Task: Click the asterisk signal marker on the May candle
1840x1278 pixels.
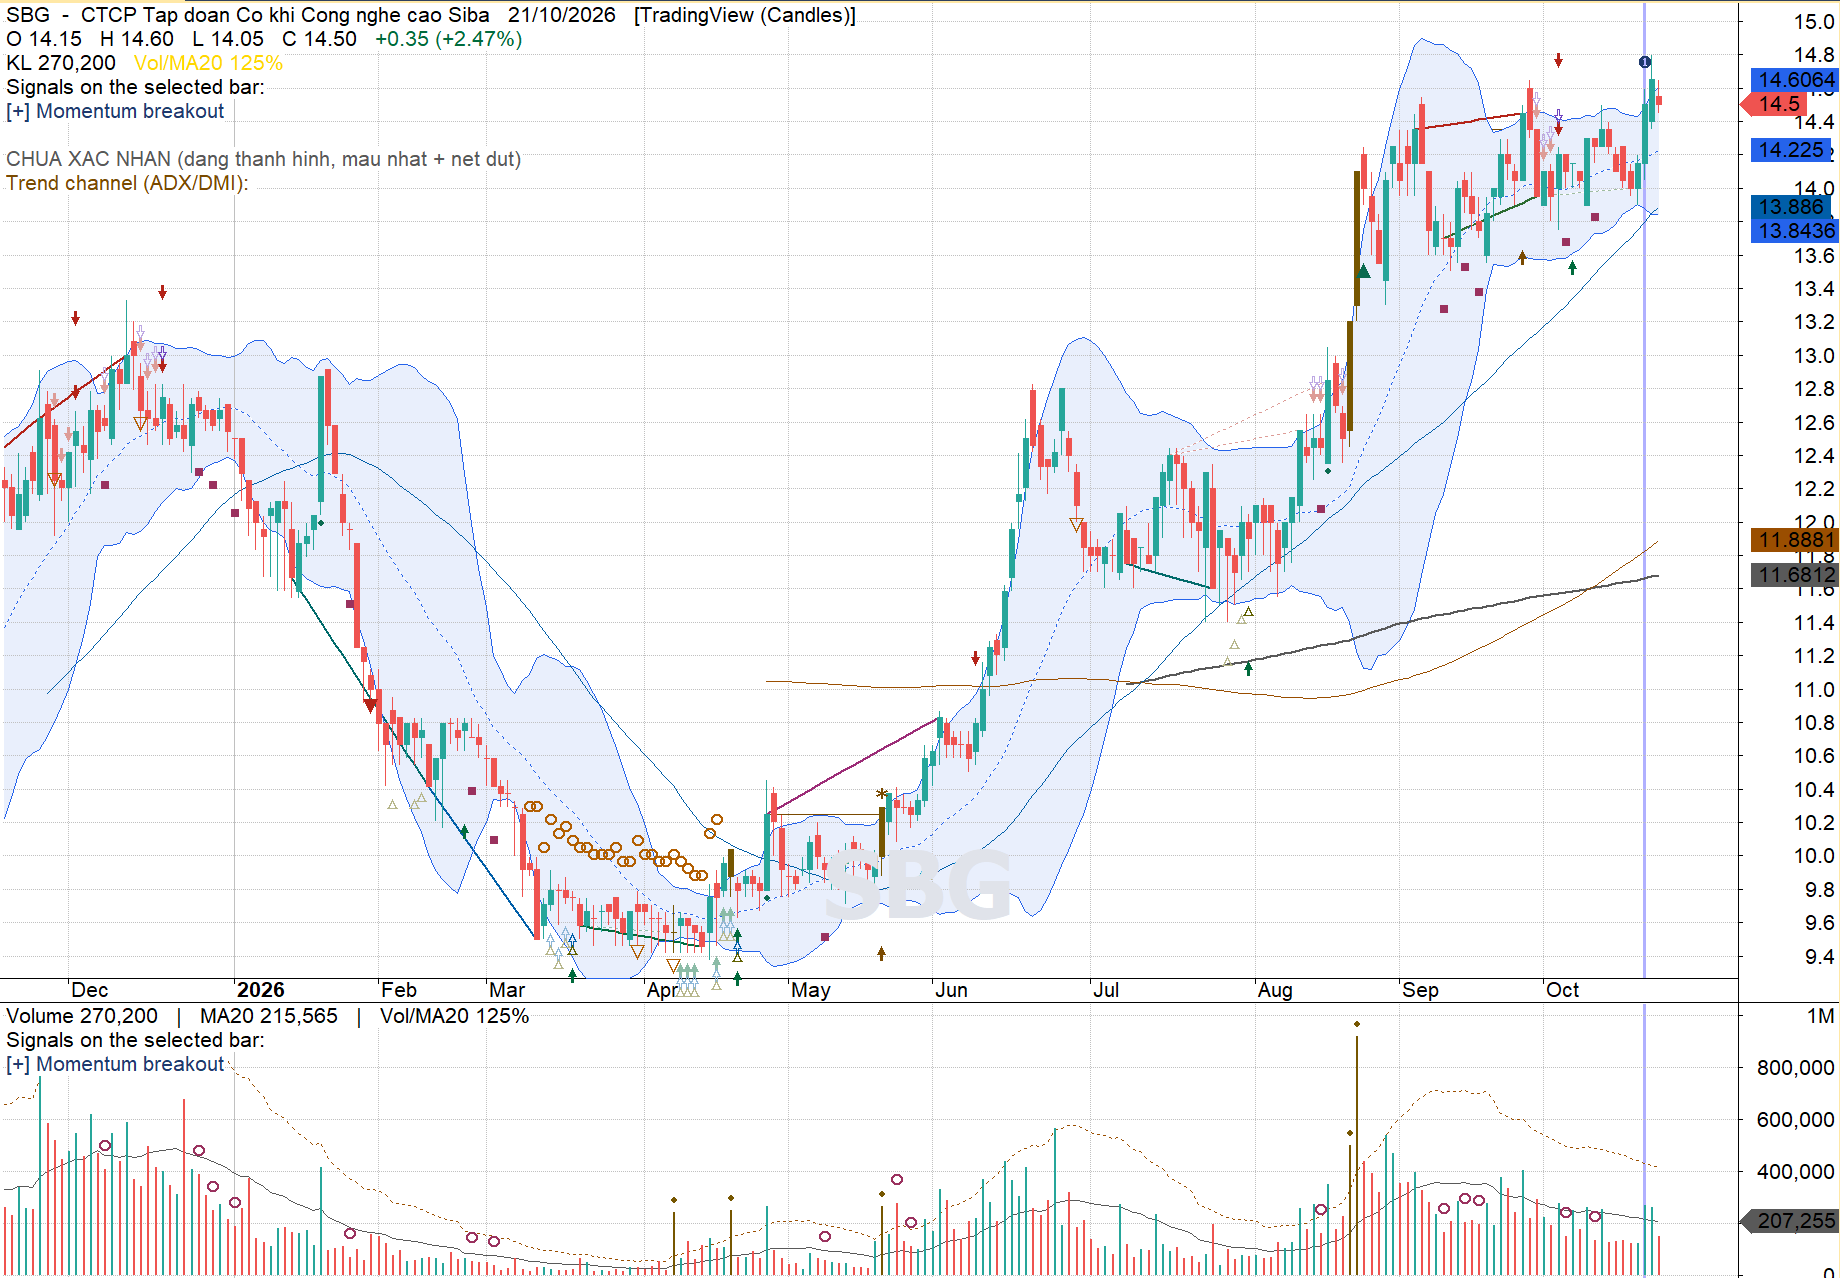Action: pyautogui.click(x=881, y=795)
